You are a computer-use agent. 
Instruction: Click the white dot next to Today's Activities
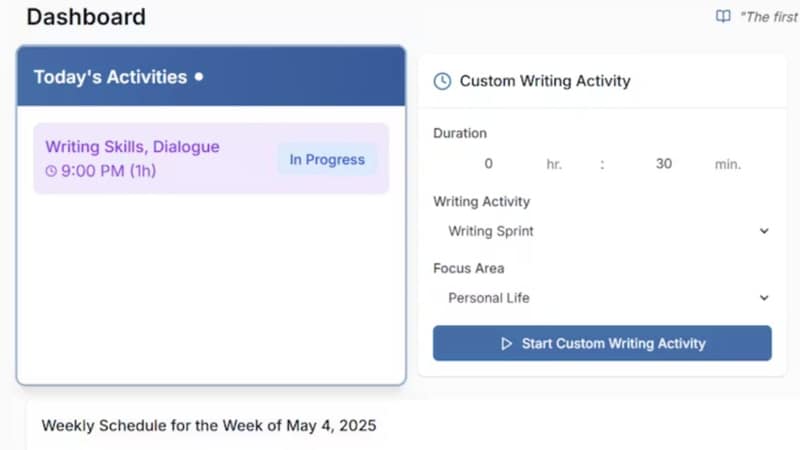click(199, 76)
